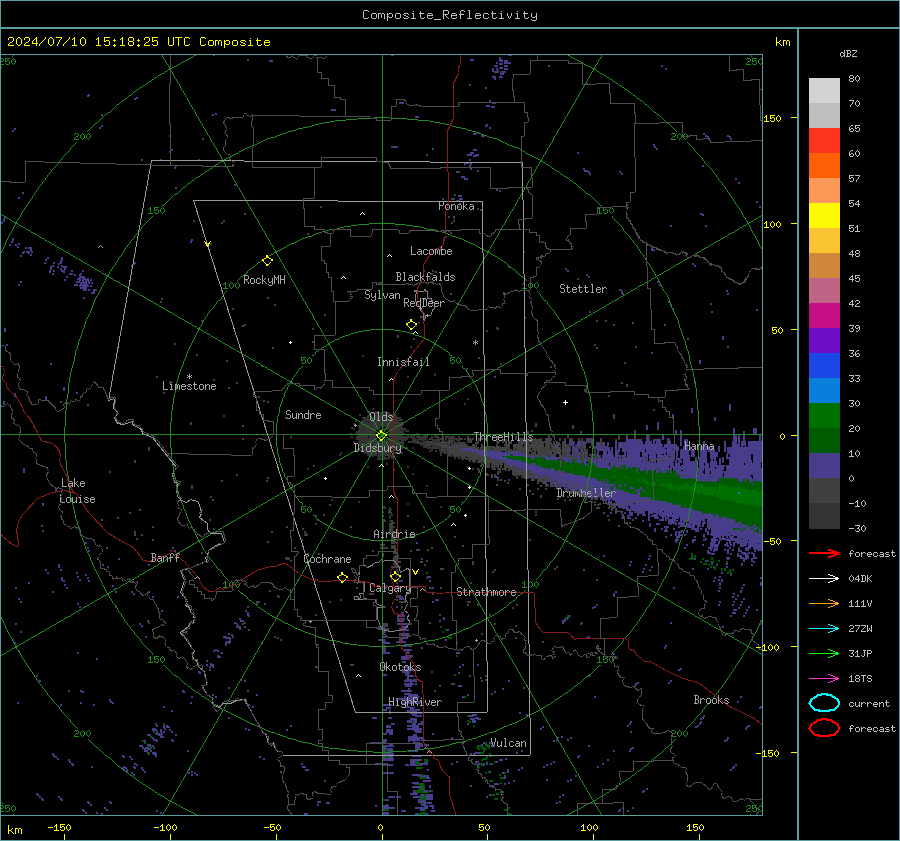Click the yellow V marker northeast of Calgary
This screenshot has height=841, width=900.
pyautogui.click(x=415, y=572)
